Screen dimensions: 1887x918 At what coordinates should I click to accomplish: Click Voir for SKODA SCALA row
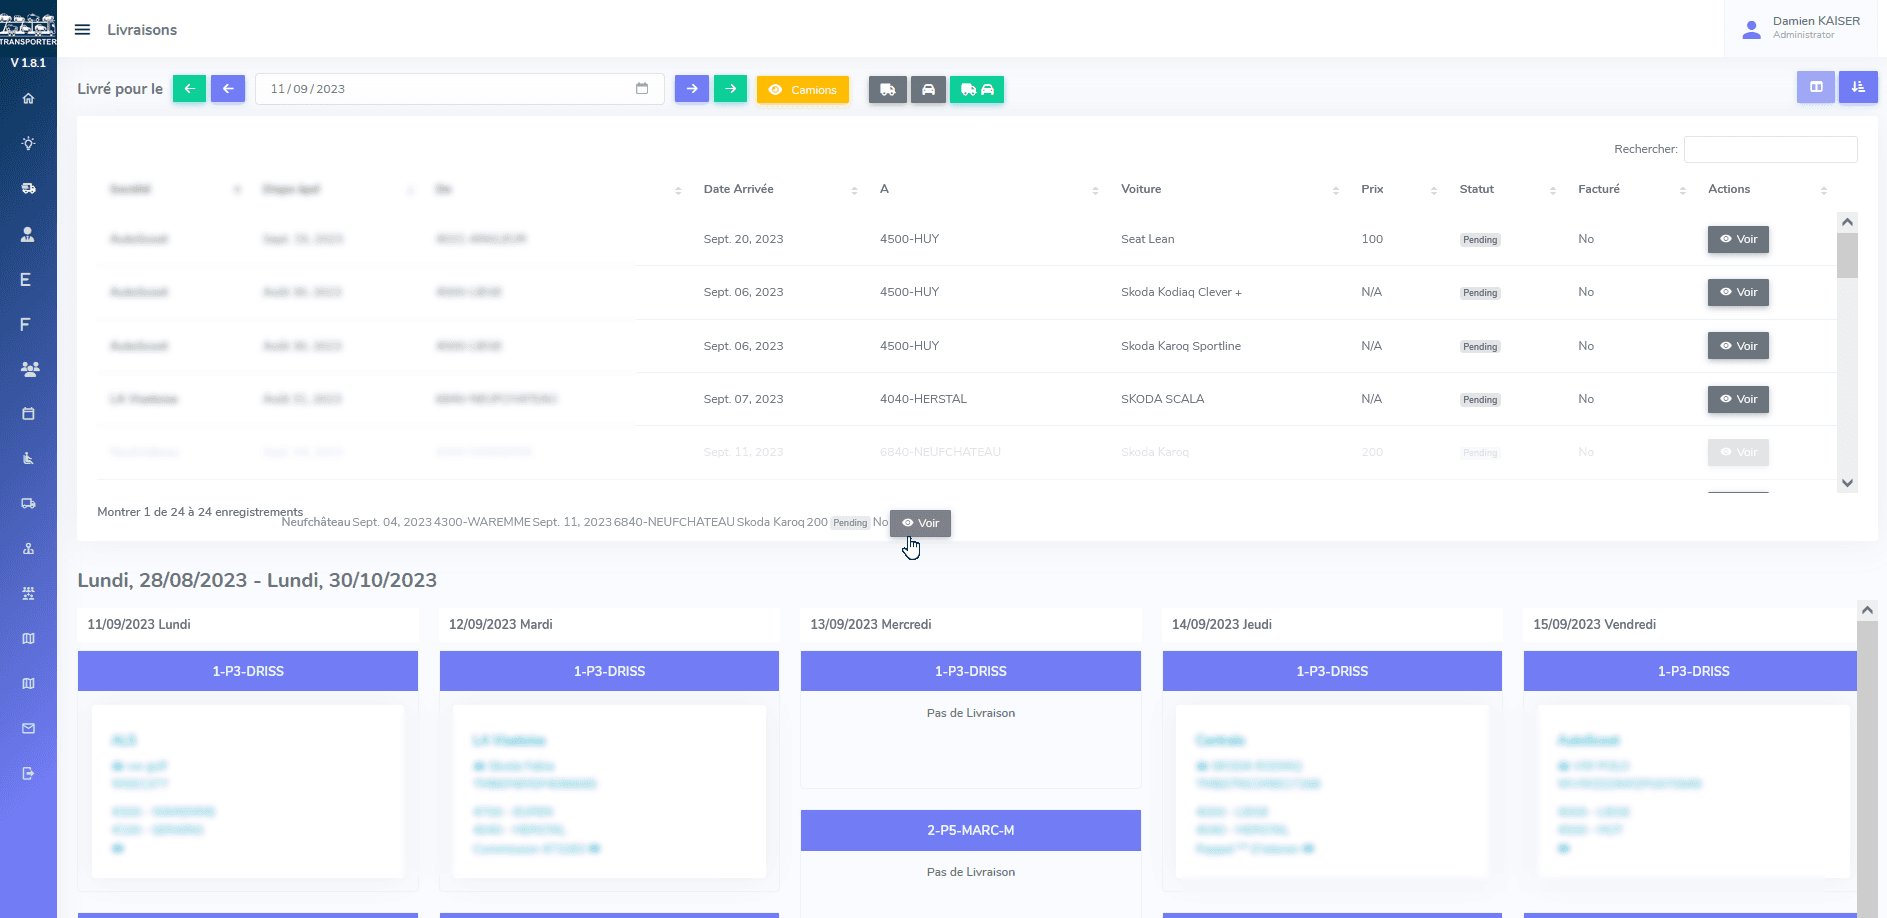pos(1738,400)
